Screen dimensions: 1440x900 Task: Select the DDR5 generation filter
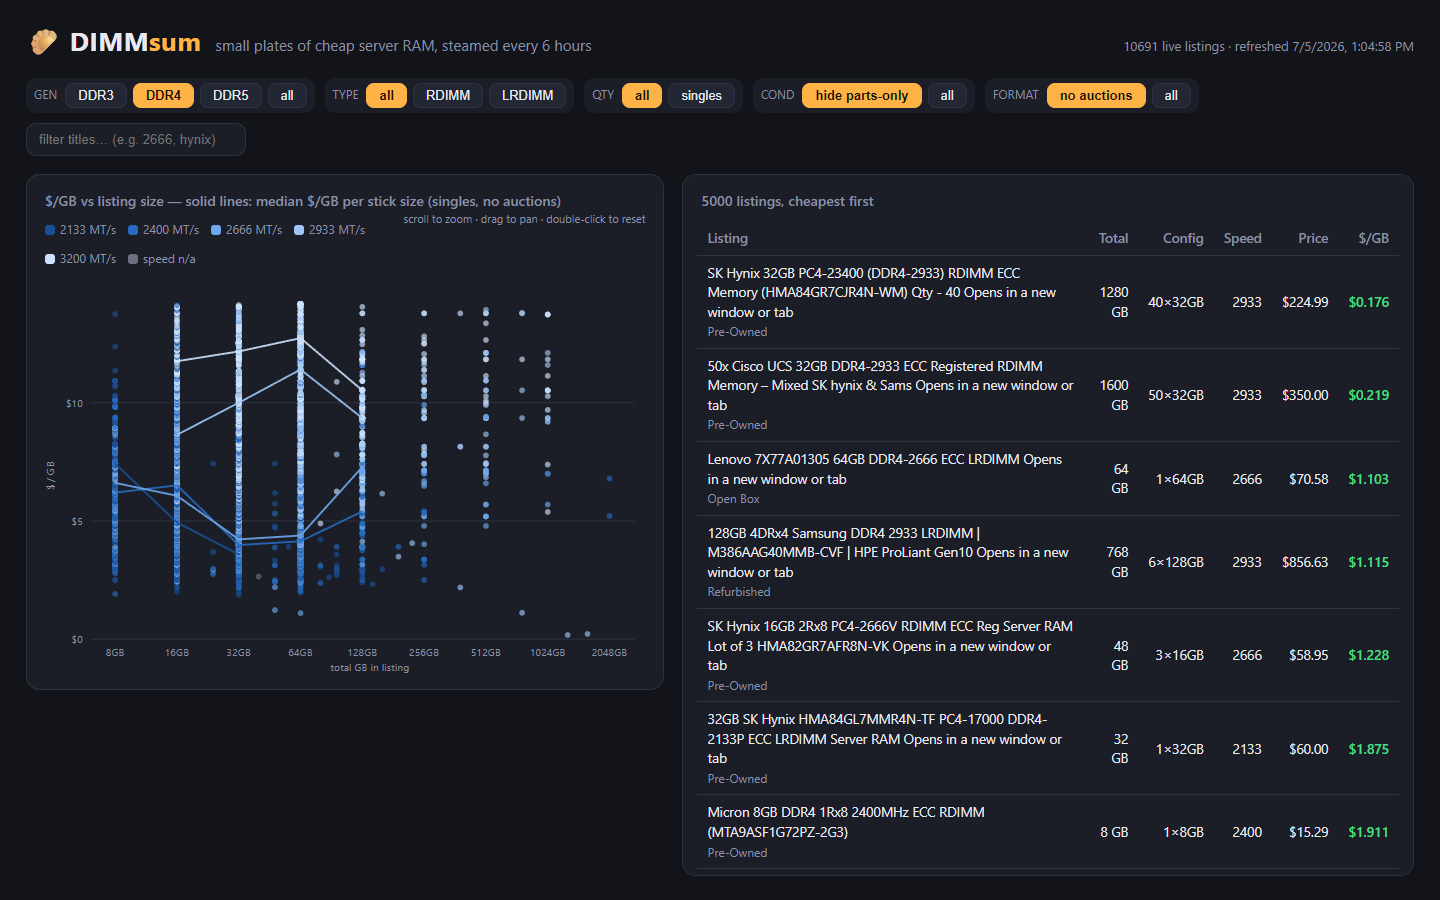pos(231,95)
